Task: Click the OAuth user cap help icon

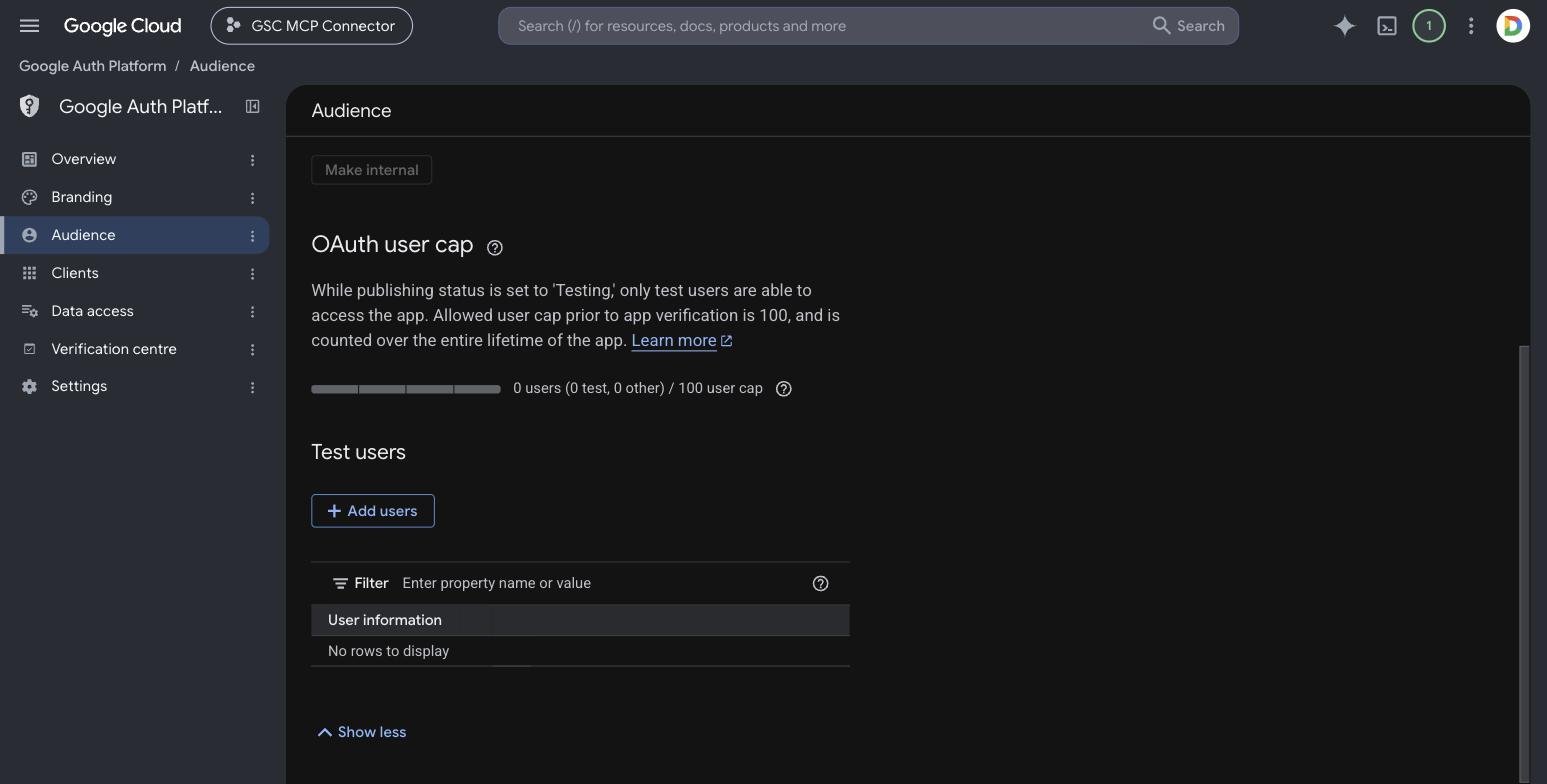Action: 494,247
